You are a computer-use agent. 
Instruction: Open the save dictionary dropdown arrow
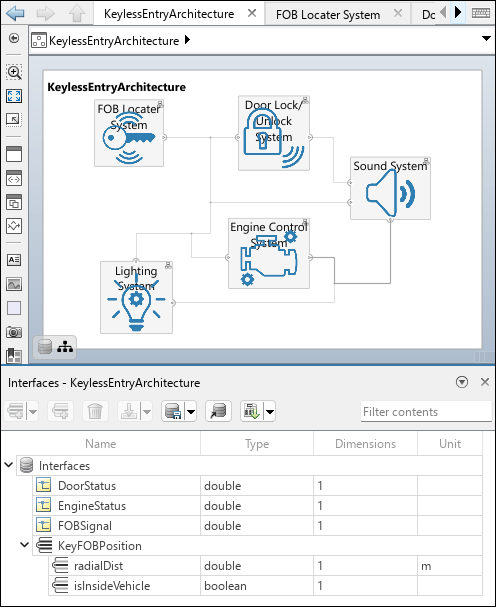tap(191, 412)
